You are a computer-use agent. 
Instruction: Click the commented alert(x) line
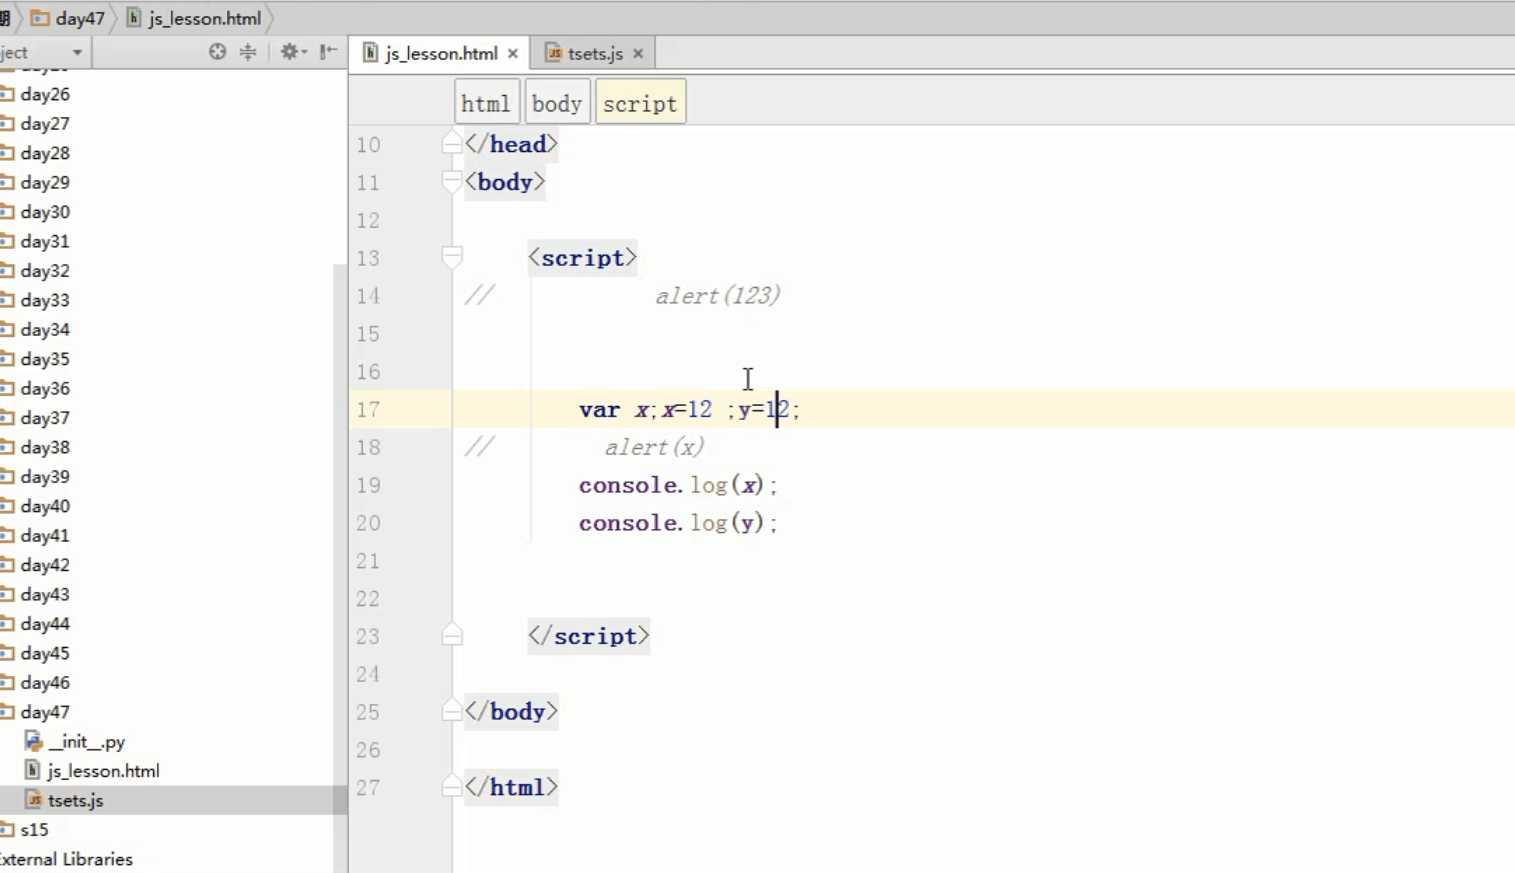(x=654, y=447)
